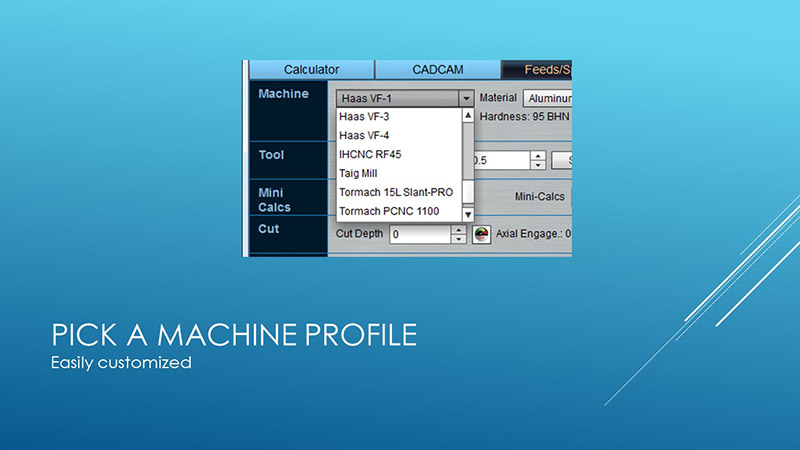Image resolution: width=800 pixels, height=450 pixels.
Task: Increase tool value 0.5 with up stepper
Action: (x=538, y=155)
